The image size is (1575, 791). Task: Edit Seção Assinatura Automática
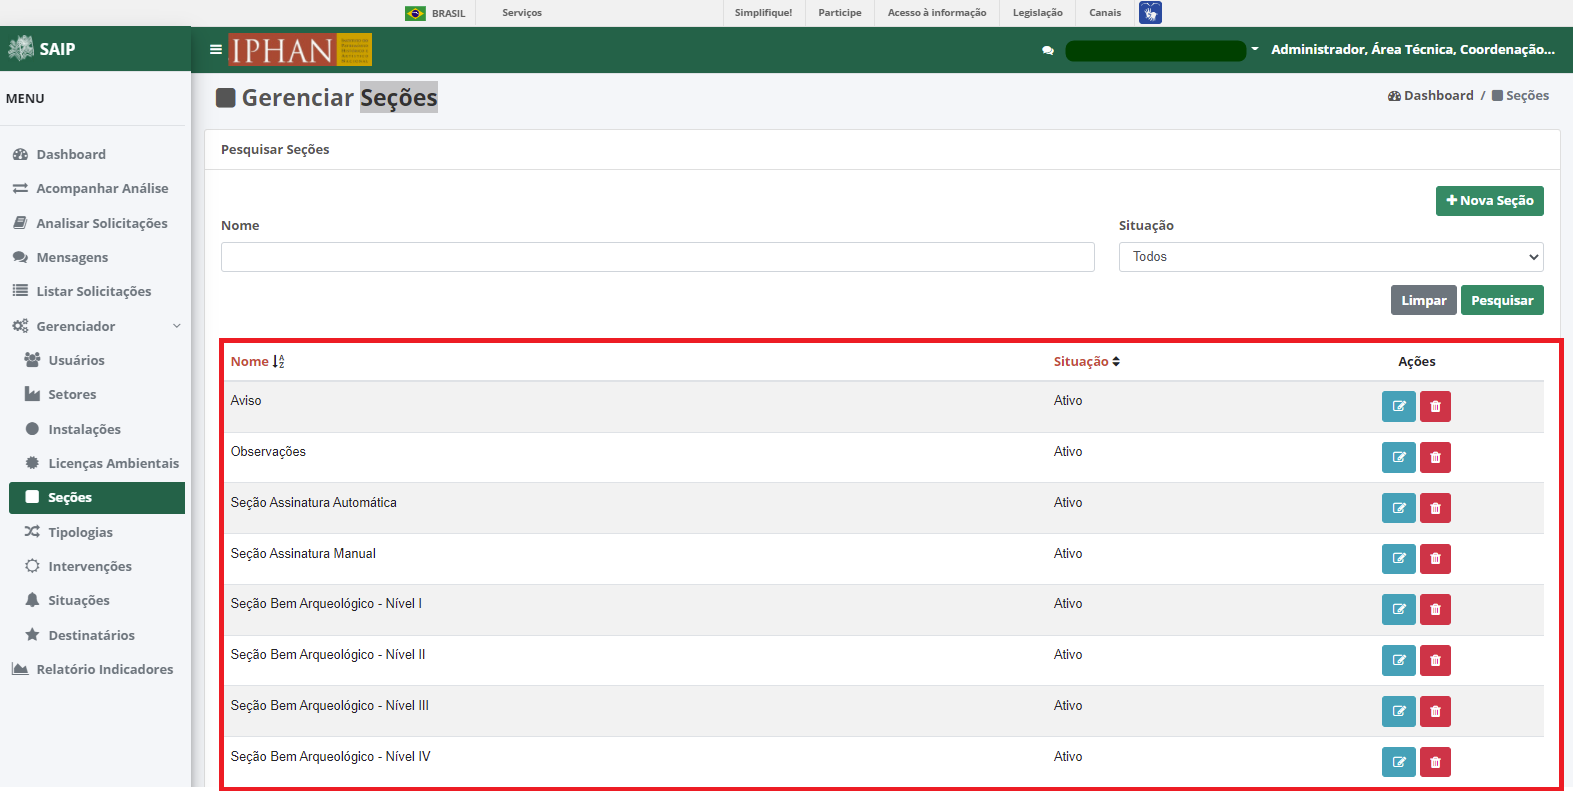coord(1398,508)
